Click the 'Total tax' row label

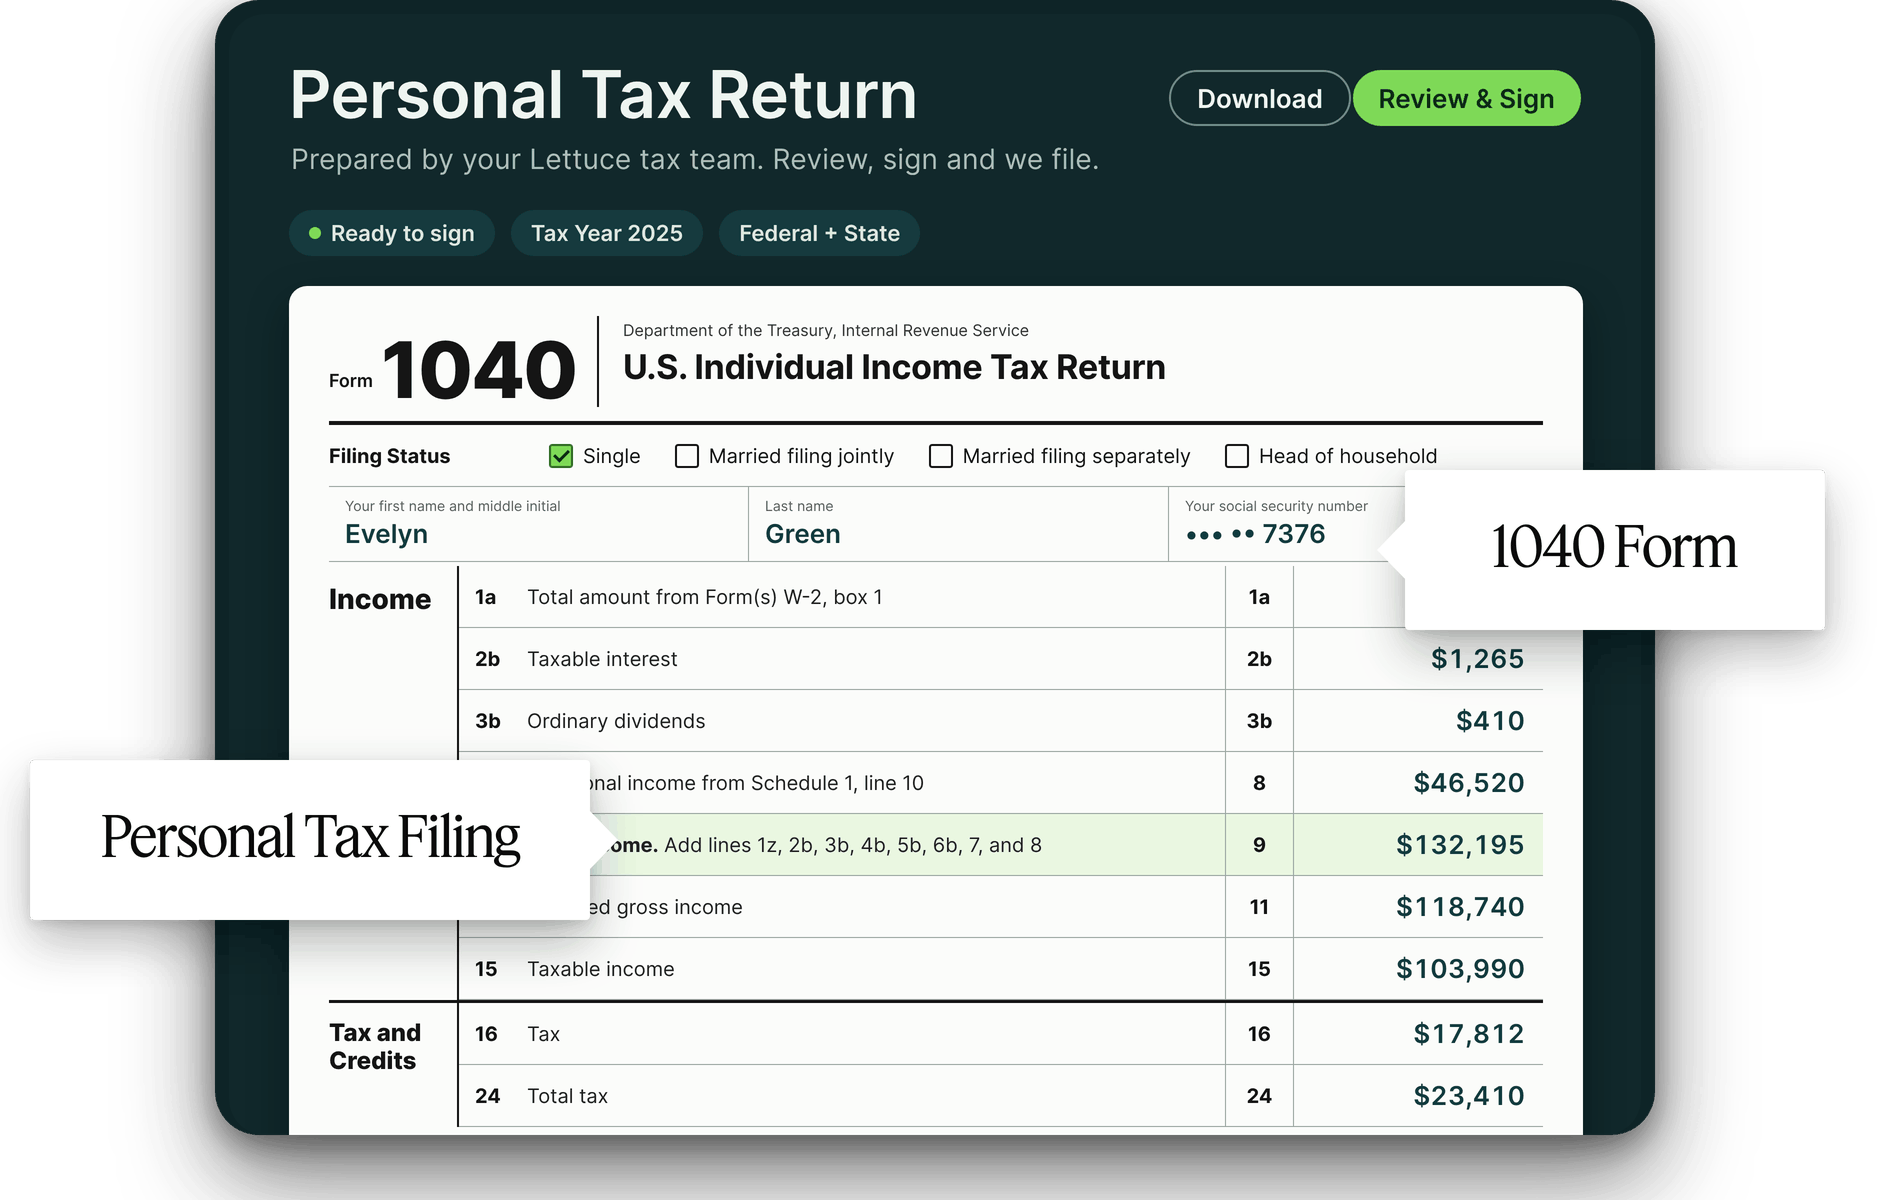567,1096
